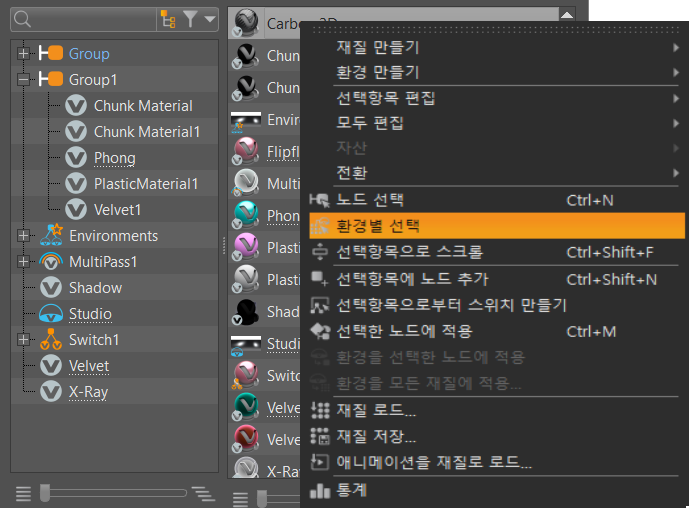
Task: Click Phong teal sphere thumbnail
Action: click(246, 215)
